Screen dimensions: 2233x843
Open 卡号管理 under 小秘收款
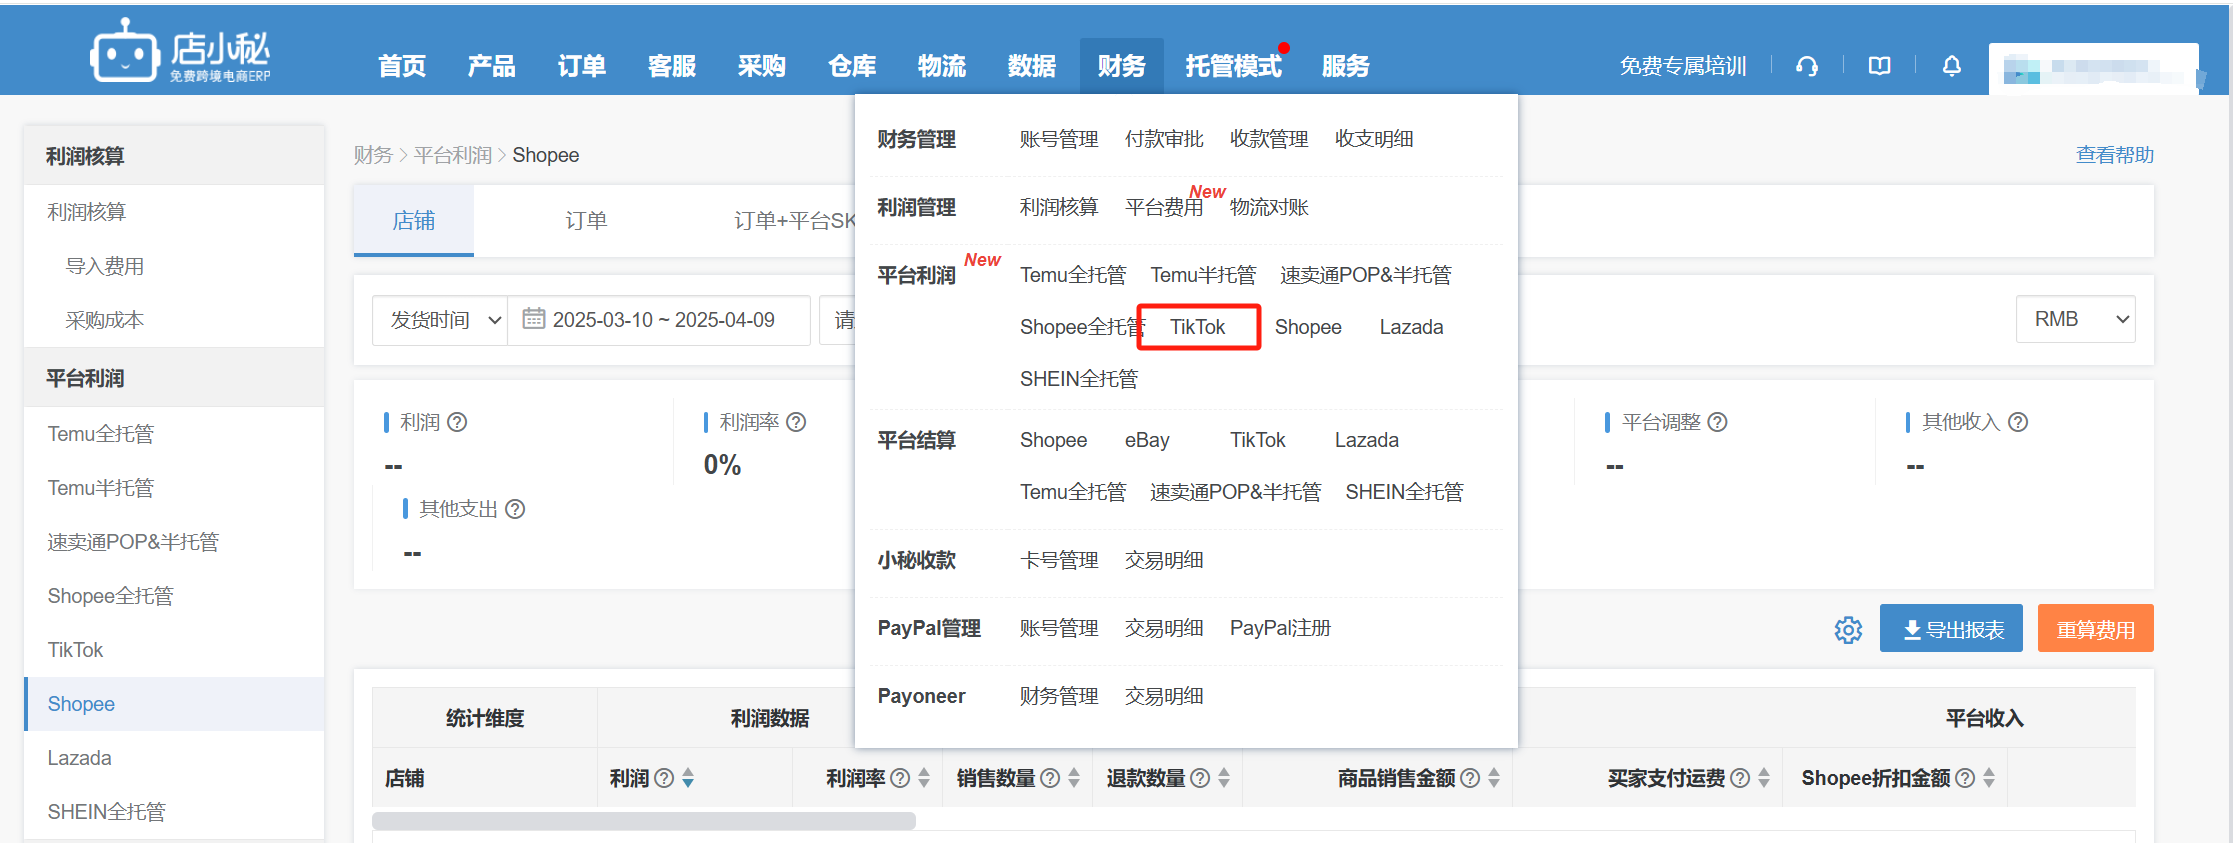[1059, 560]
